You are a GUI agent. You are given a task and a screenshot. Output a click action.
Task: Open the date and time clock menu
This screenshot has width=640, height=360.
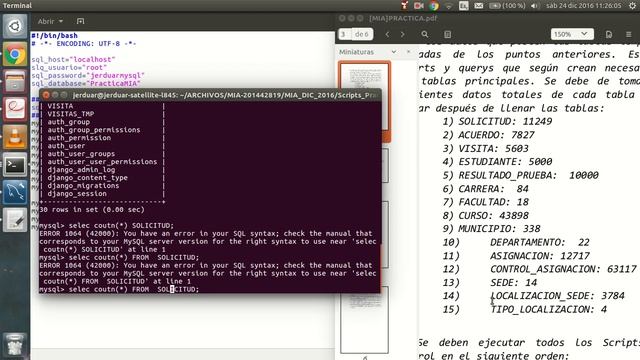tap(584, 6)
